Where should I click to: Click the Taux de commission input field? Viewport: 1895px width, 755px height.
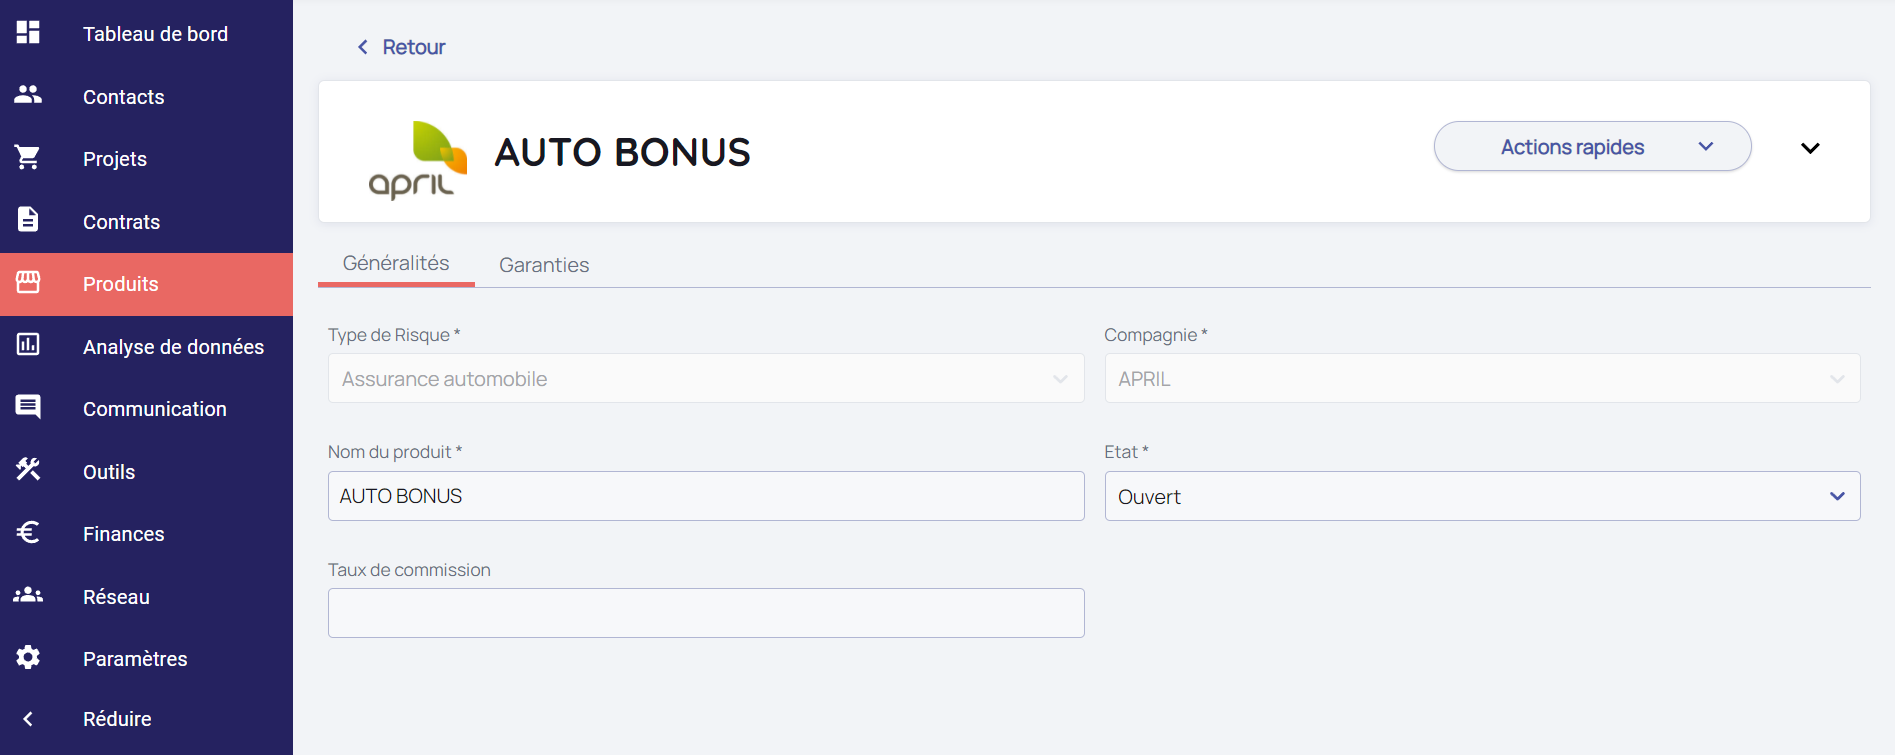705,613
